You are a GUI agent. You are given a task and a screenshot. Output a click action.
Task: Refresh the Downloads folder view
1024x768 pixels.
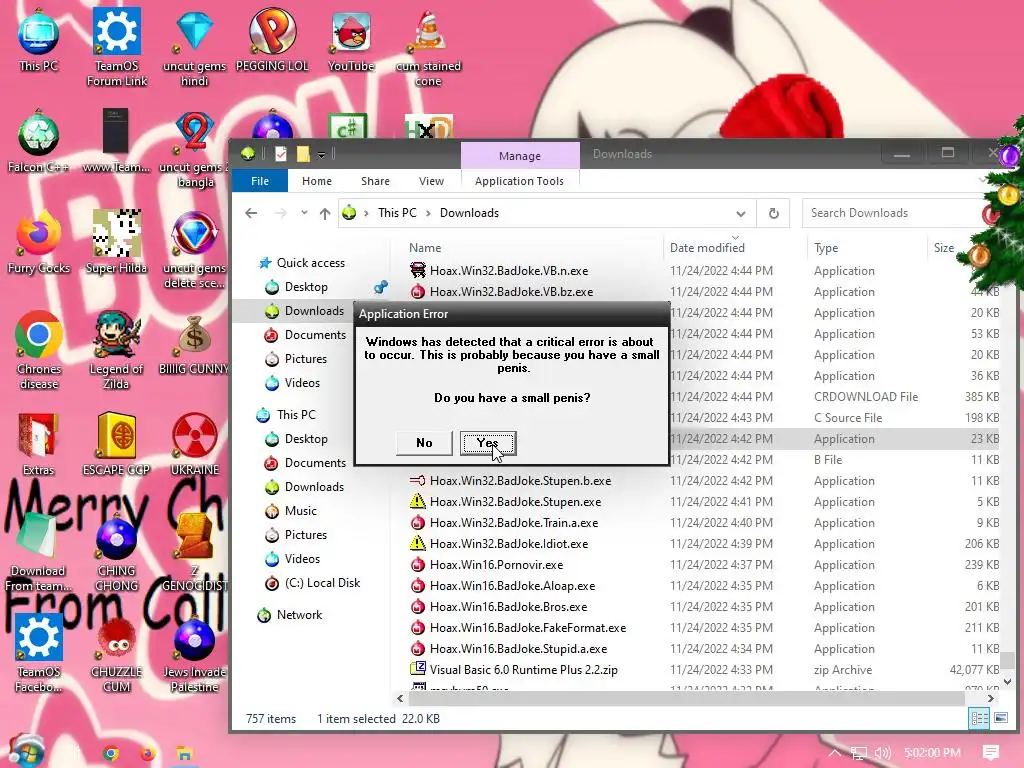pos(773,213)
